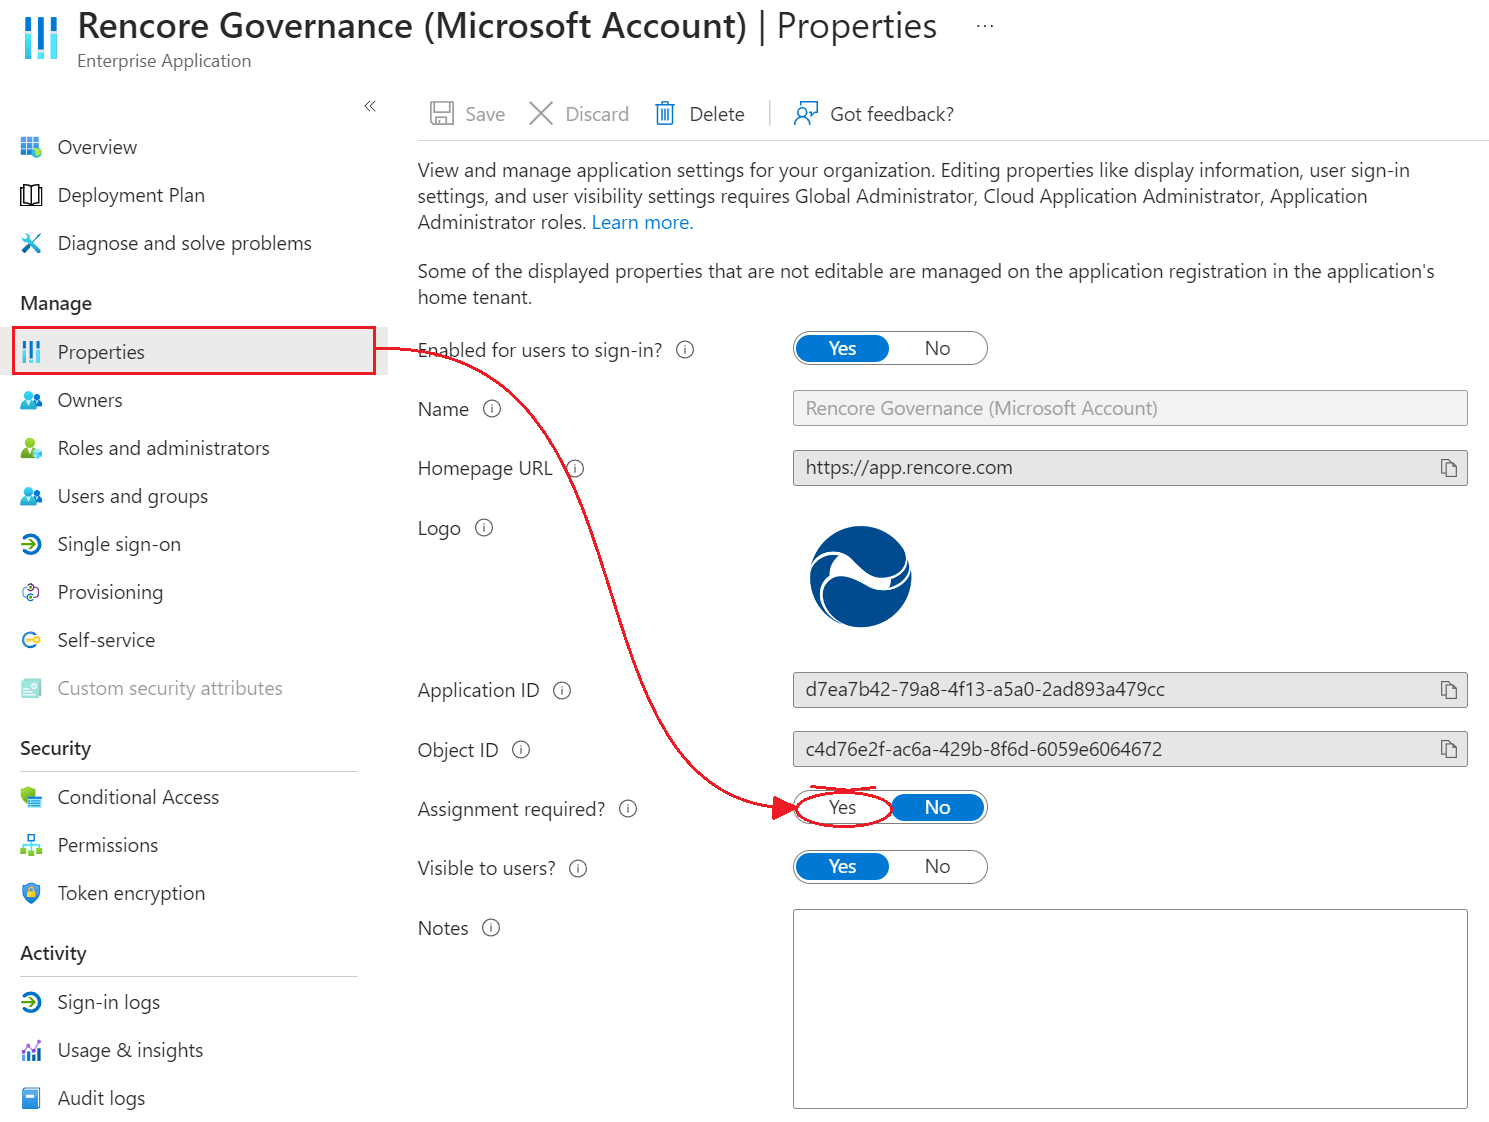Image resolution: width=1489 pixels, height=1122 pixels.
Task: Click the Discard button label
Action: 597,114
